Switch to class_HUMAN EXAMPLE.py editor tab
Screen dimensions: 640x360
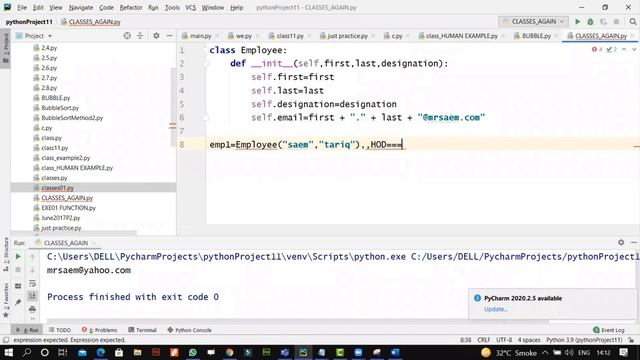pos(461,36)
